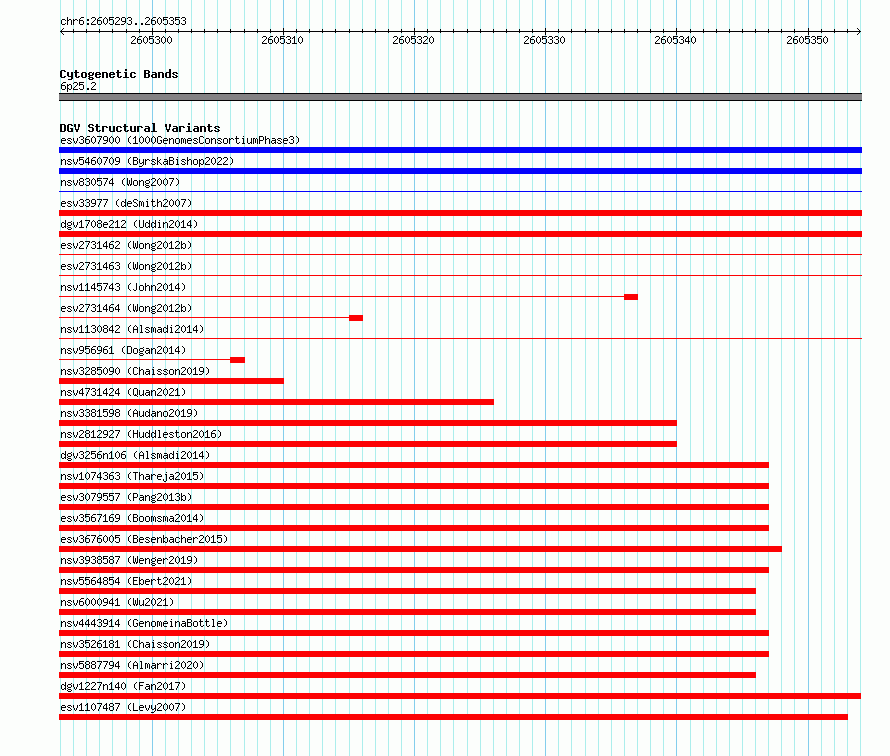Click the small red block of esv2731464 (Wong2012b)
Viewport: 890px width, 756px height.
pos(356,318)
